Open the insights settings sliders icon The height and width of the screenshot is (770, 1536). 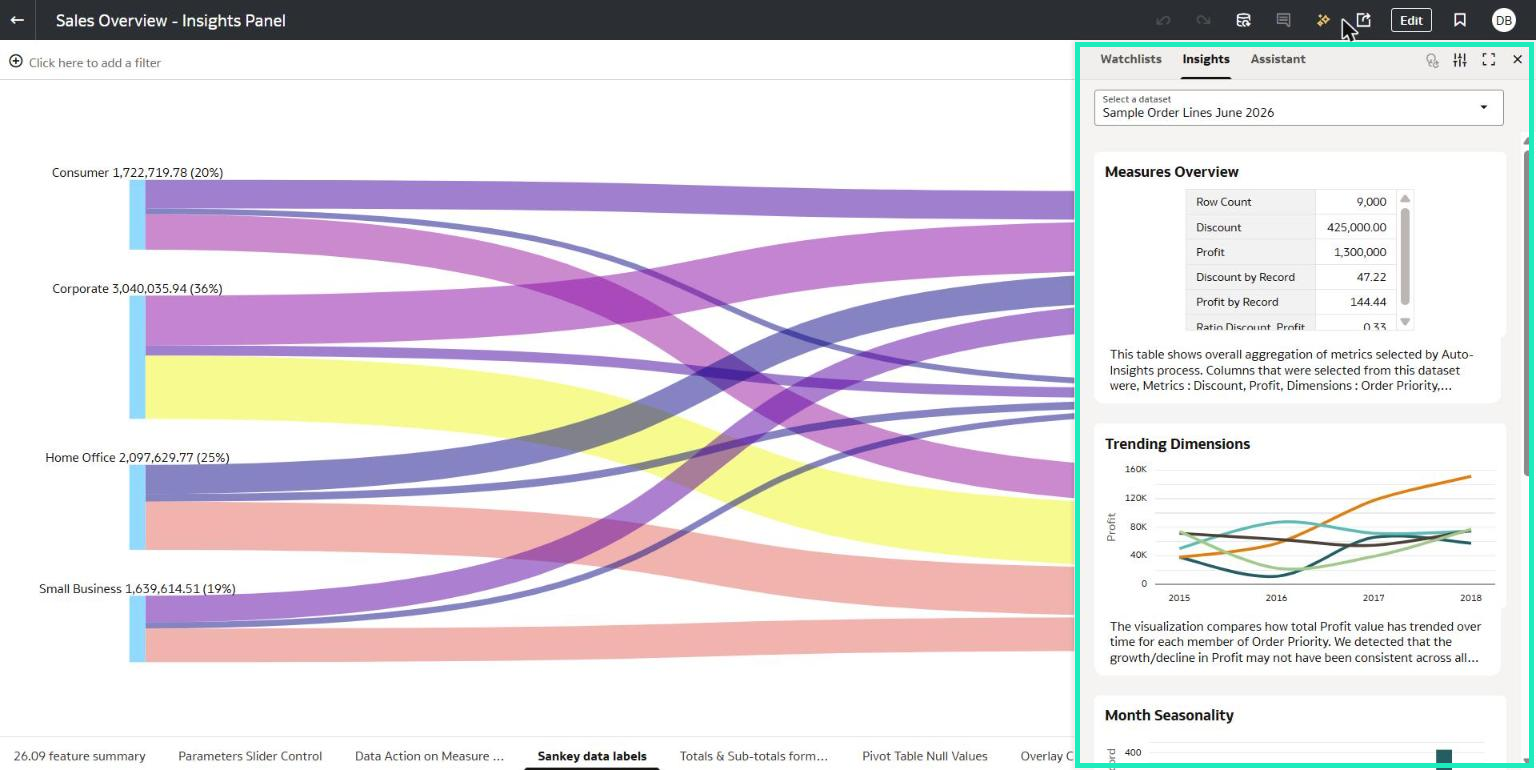click(x=1460, y=60)
